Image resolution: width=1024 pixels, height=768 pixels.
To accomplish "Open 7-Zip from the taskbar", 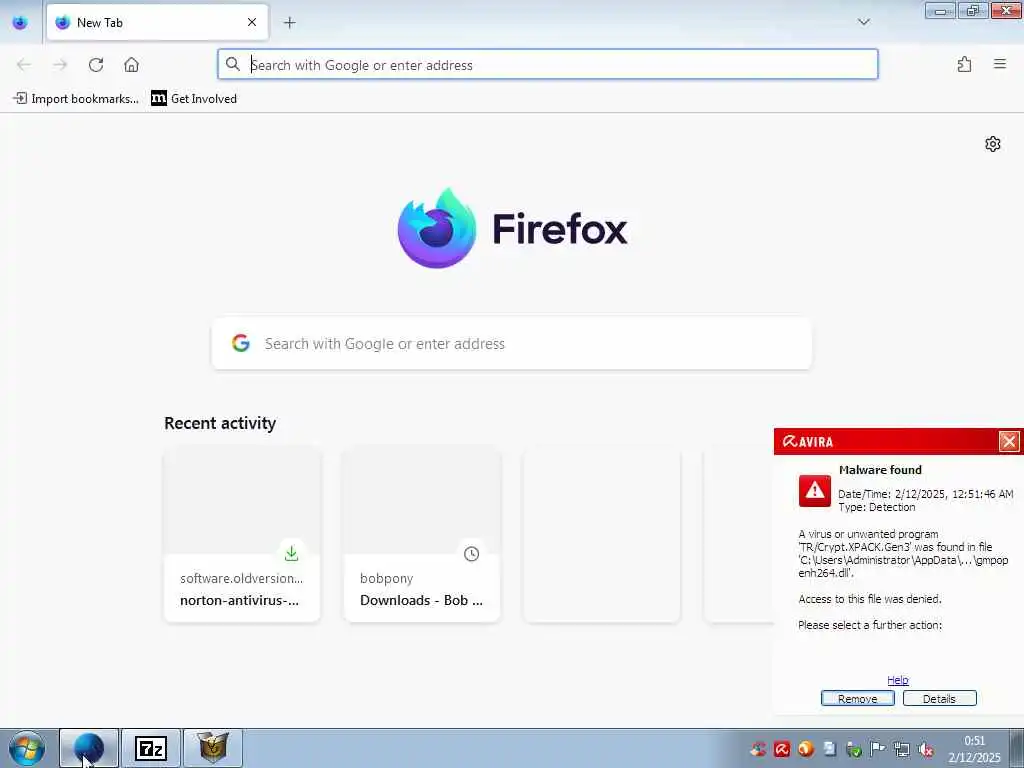I will pos(151,748).
